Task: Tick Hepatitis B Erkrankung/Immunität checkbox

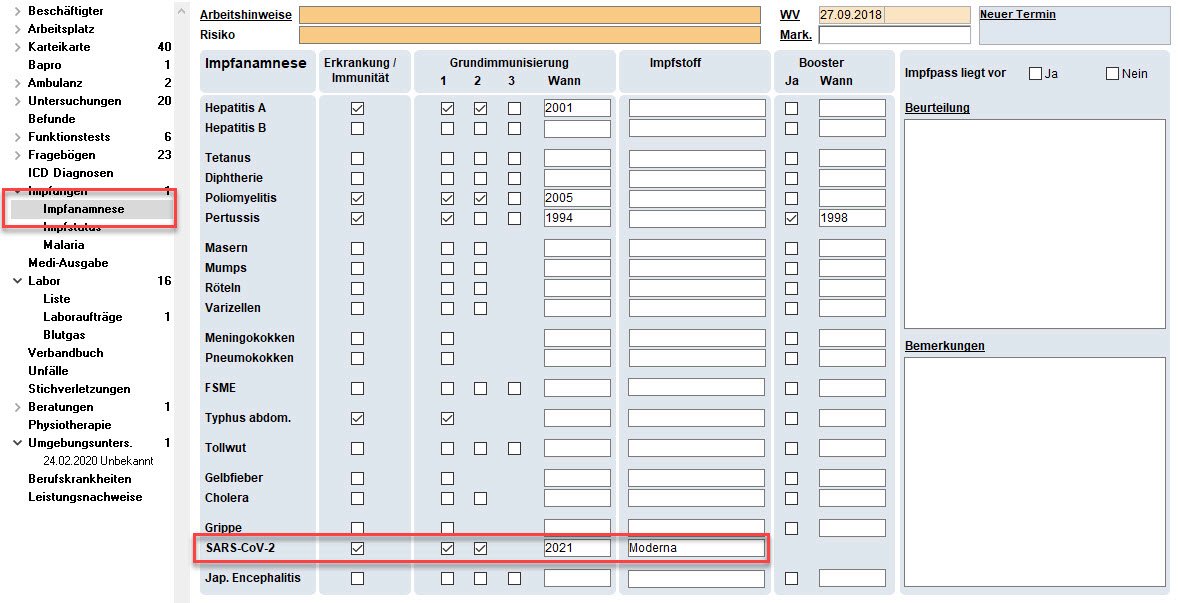Action: click(x=357, y=128)
